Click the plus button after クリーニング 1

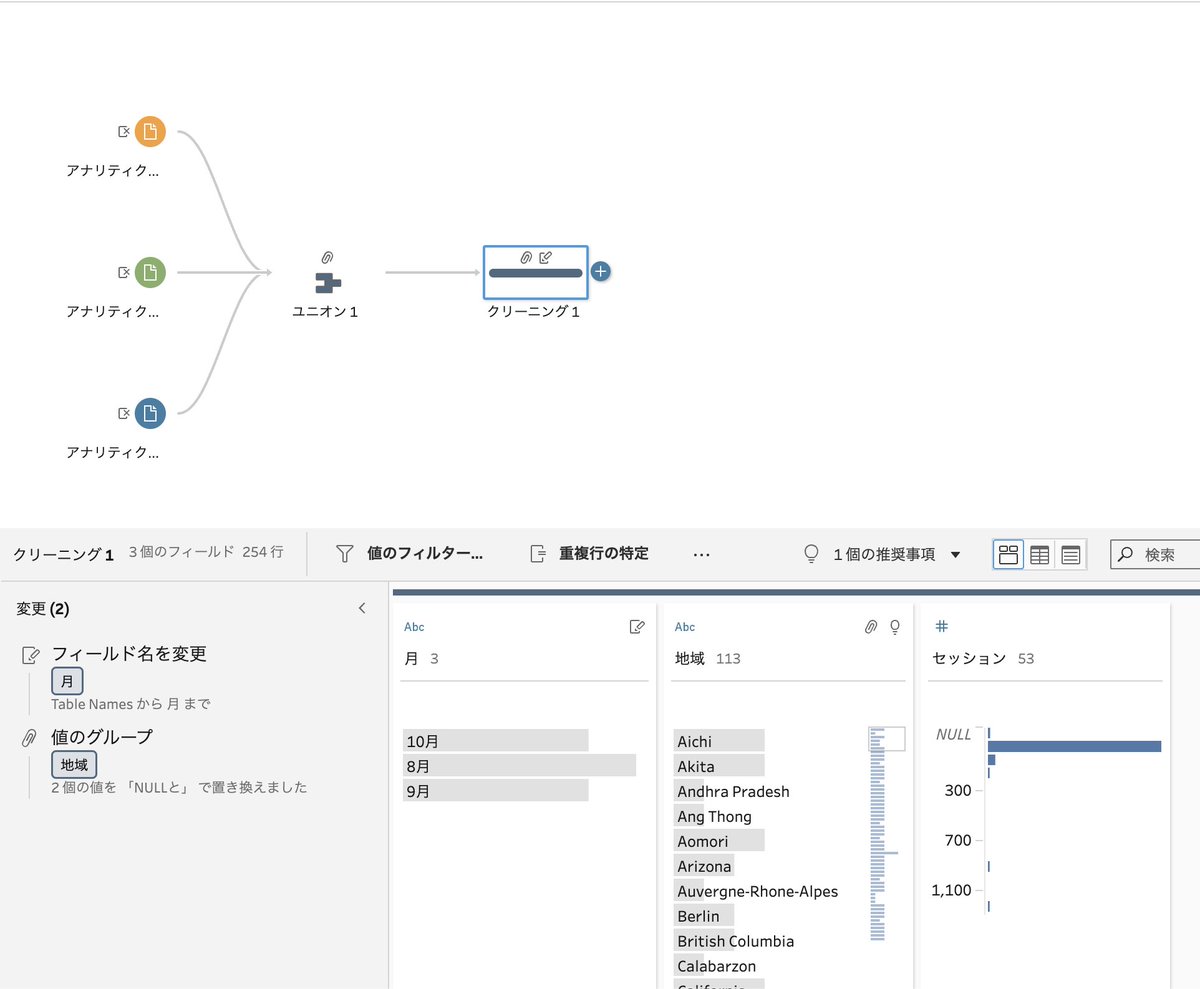click(x=600, y=271)
